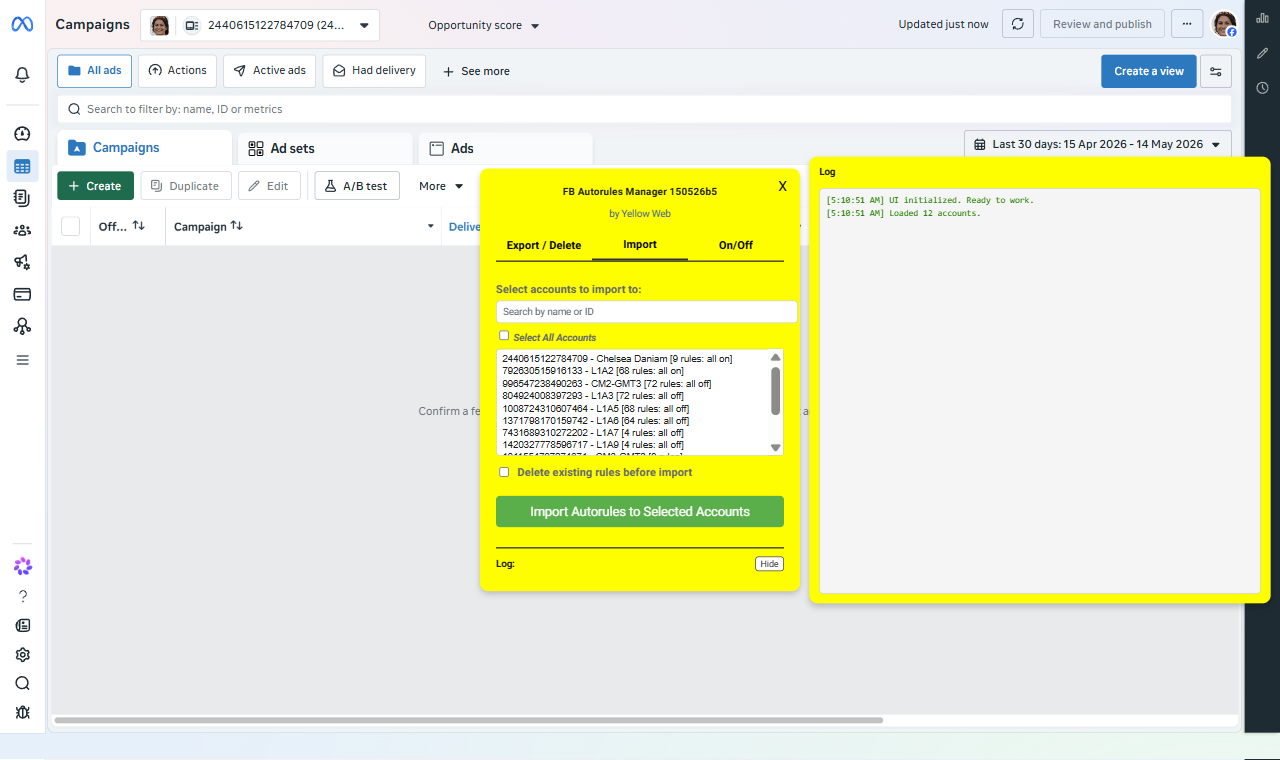1280x760 pixels.
Task: Click the Create a view button
Action: [x=1149, y=71]
